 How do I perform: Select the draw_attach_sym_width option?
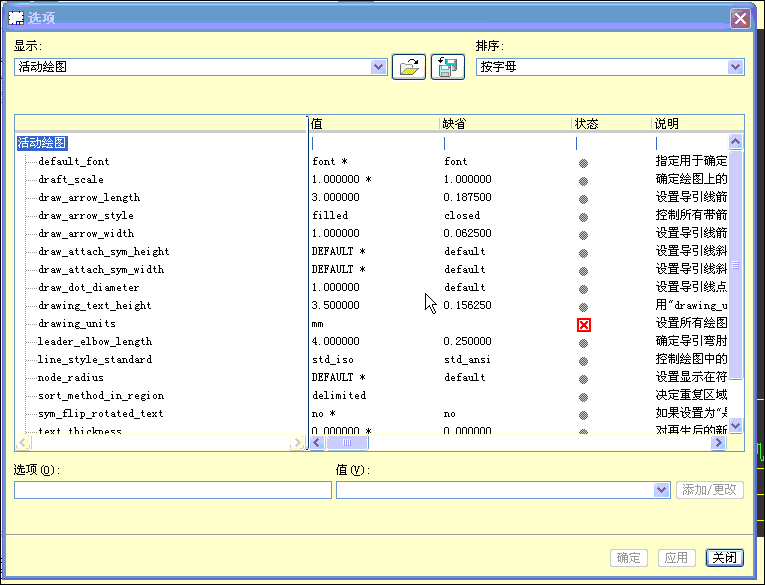pyautogui.click(x=101, y=270)
